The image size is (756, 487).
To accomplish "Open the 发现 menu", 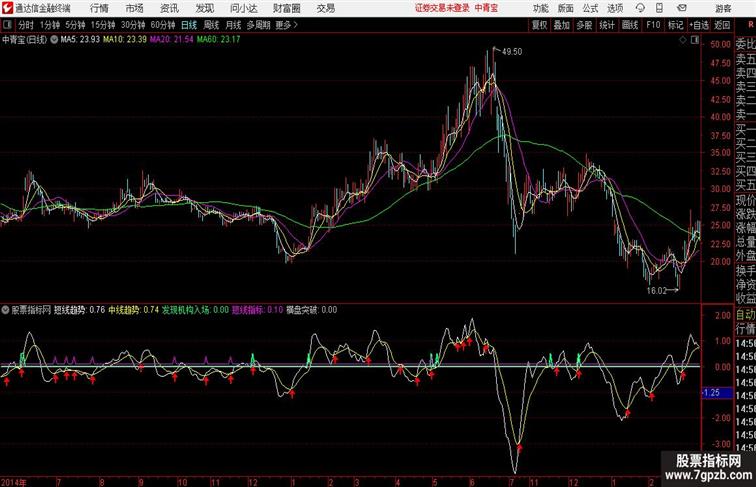I will [x=204, y=8].
